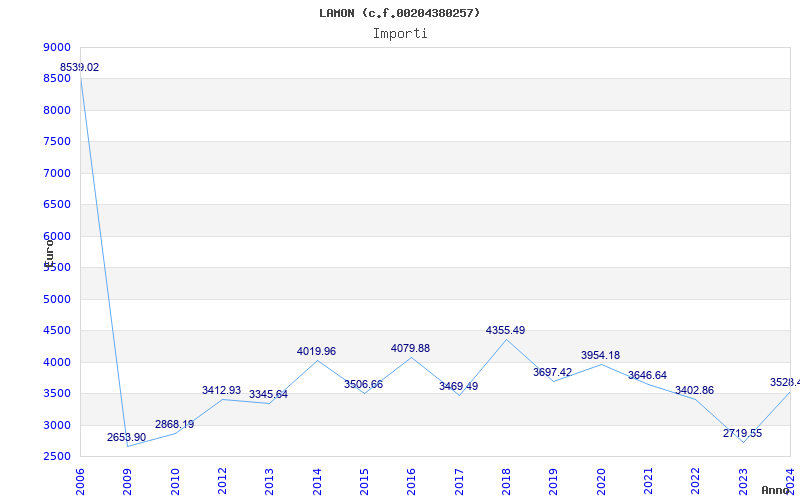The height and width of the screenshot is (500, 800).
Task: Select the 5000 y-axis tick label
Action: pyautogui.click(x=57, y=299)
